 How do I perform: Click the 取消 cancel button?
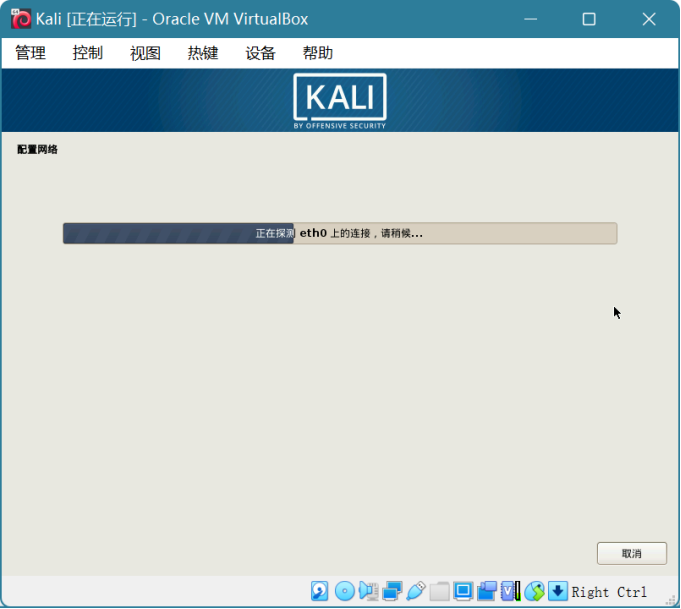coord(631,553)
